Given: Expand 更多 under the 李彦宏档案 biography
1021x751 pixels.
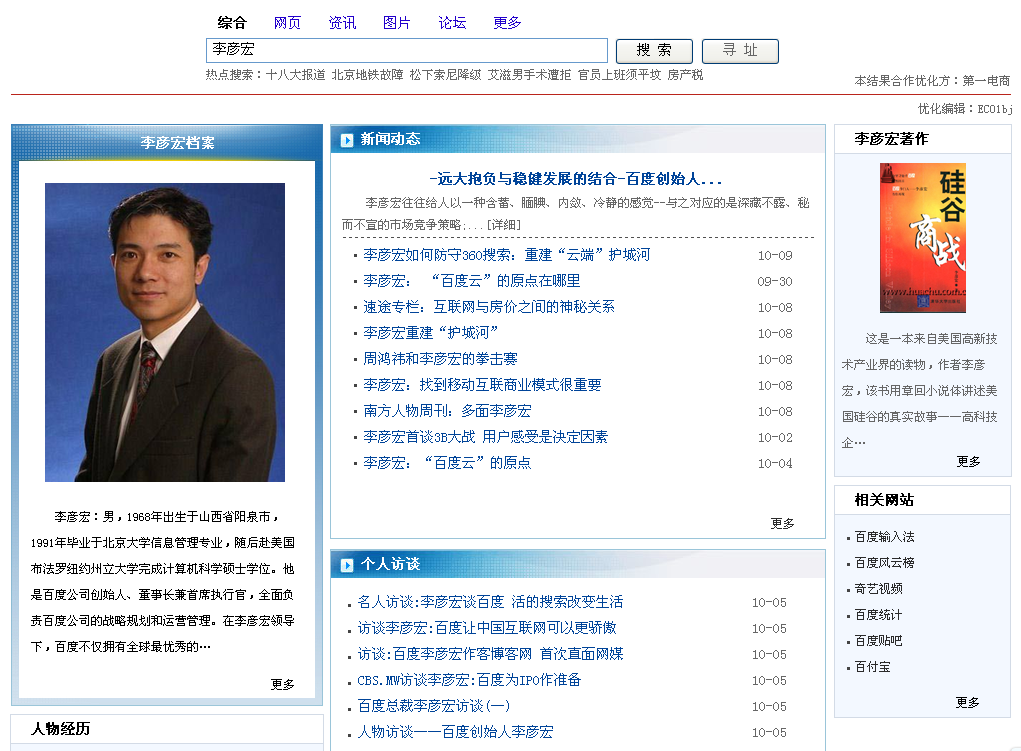Looking at the screenshot, I should [x=283, y=684].
